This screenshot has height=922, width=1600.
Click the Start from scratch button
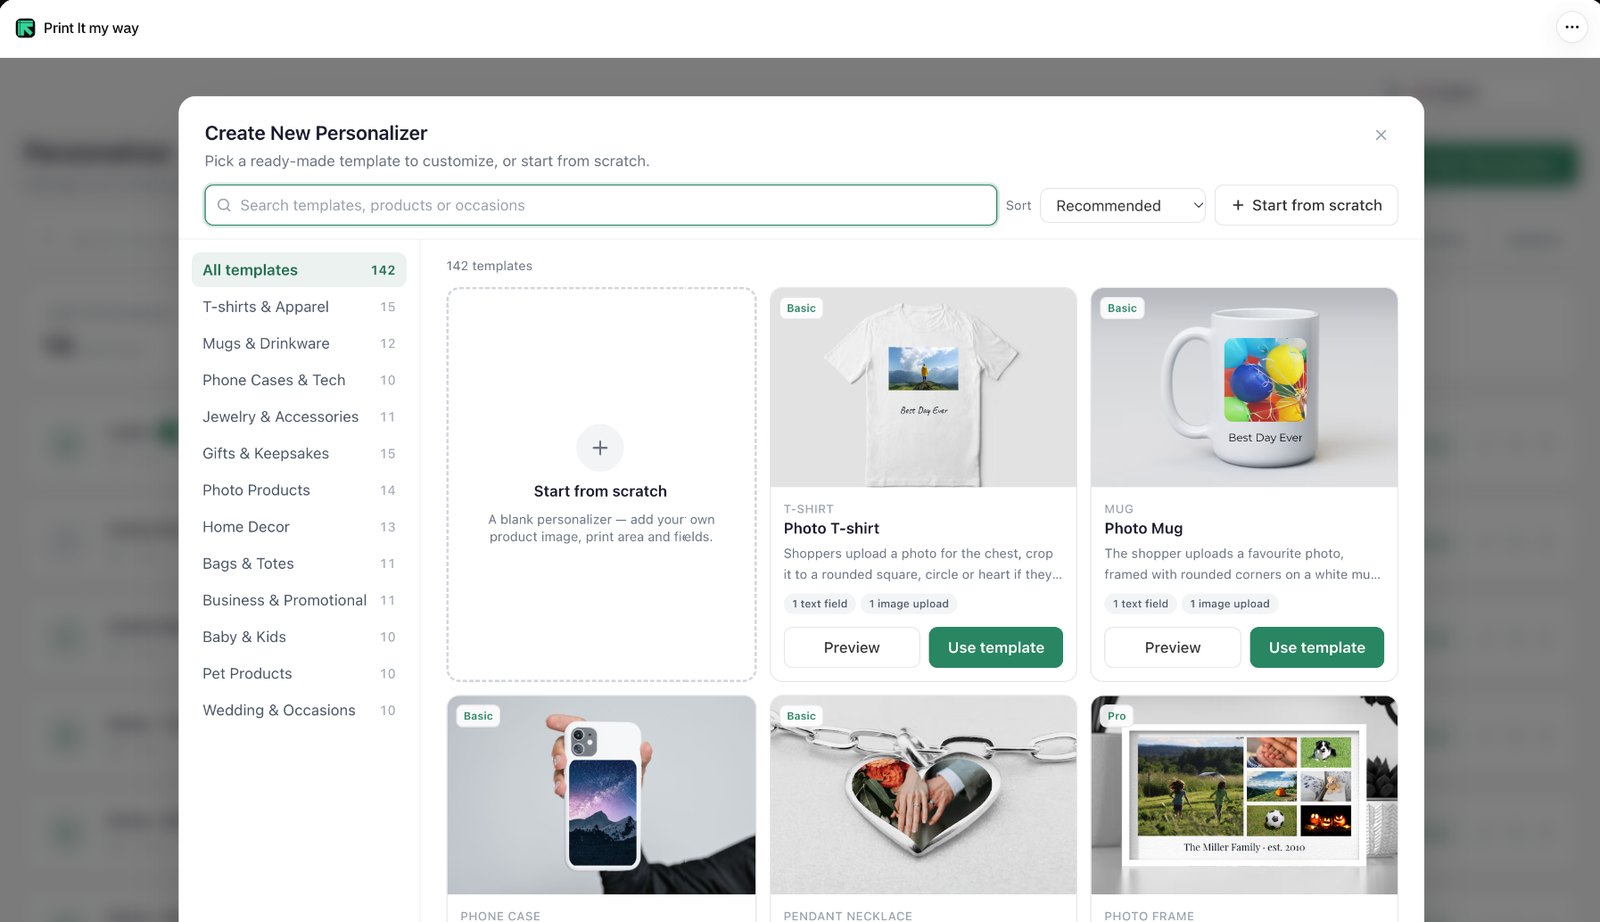tap(1306, 205)
